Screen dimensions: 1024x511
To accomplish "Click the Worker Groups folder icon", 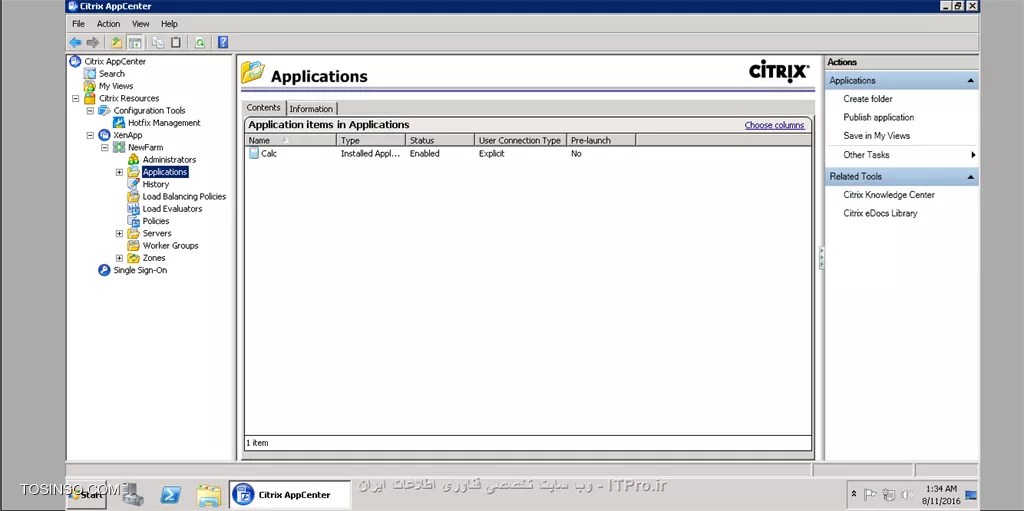I will pyautogui.click(x=133, y=246).
